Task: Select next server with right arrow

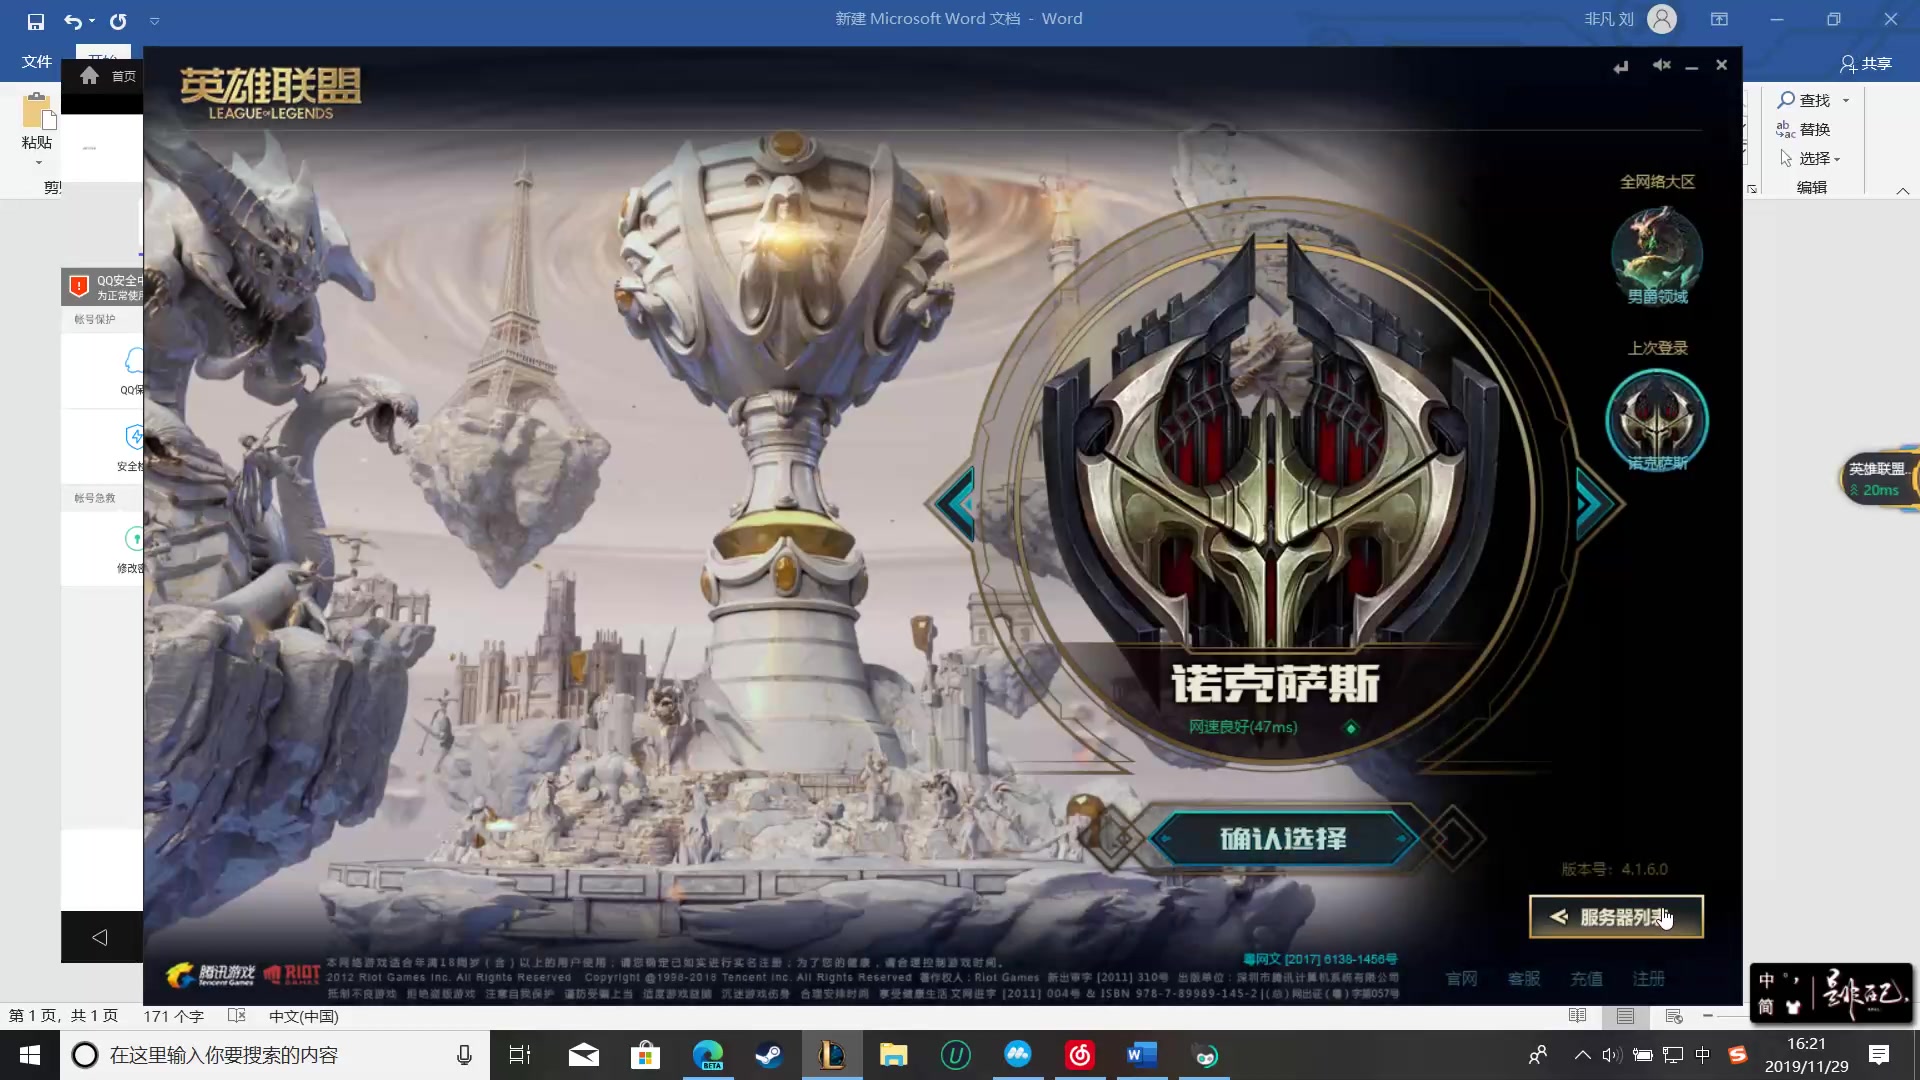Action: coord(1593,503)
